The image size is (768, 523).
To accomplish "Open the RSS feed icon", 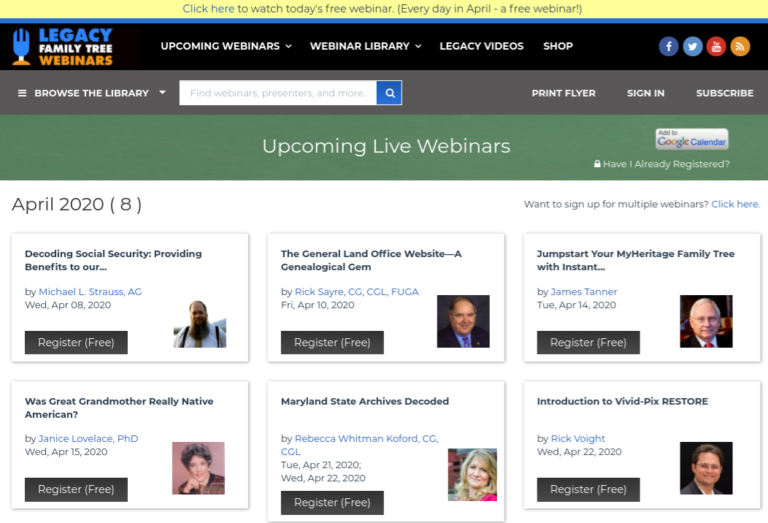I will pos(740,46).
